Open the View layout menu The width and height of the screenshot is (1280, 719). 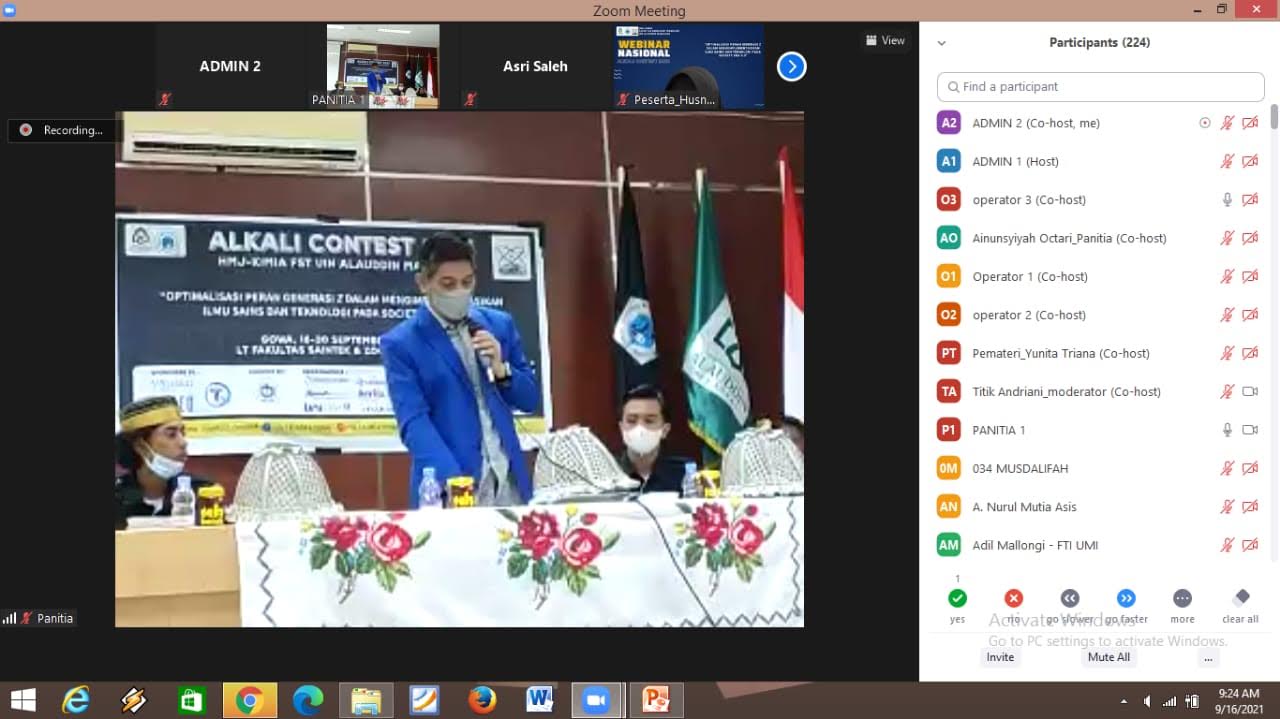tap(885, 40)
